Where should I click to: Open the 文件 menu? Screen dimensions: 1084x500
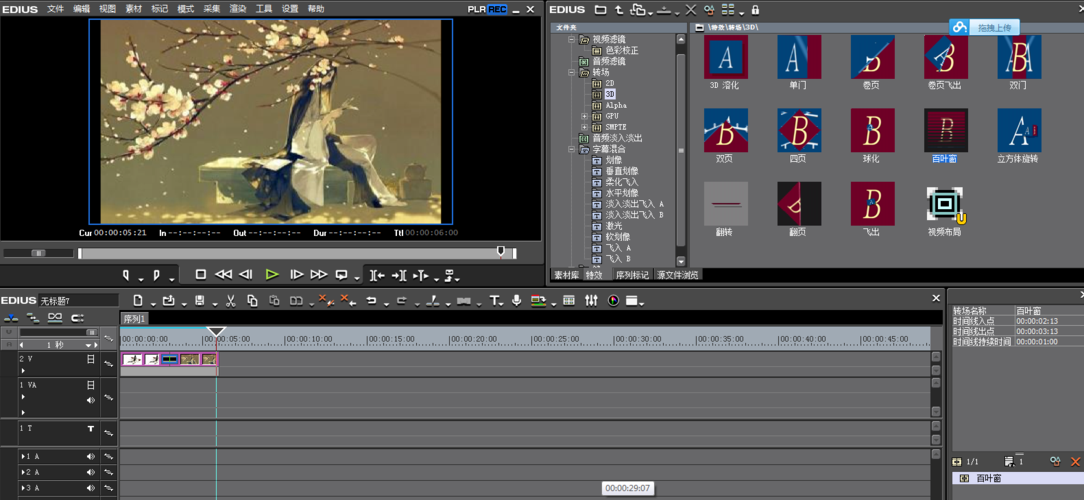(x=55, y=9)
